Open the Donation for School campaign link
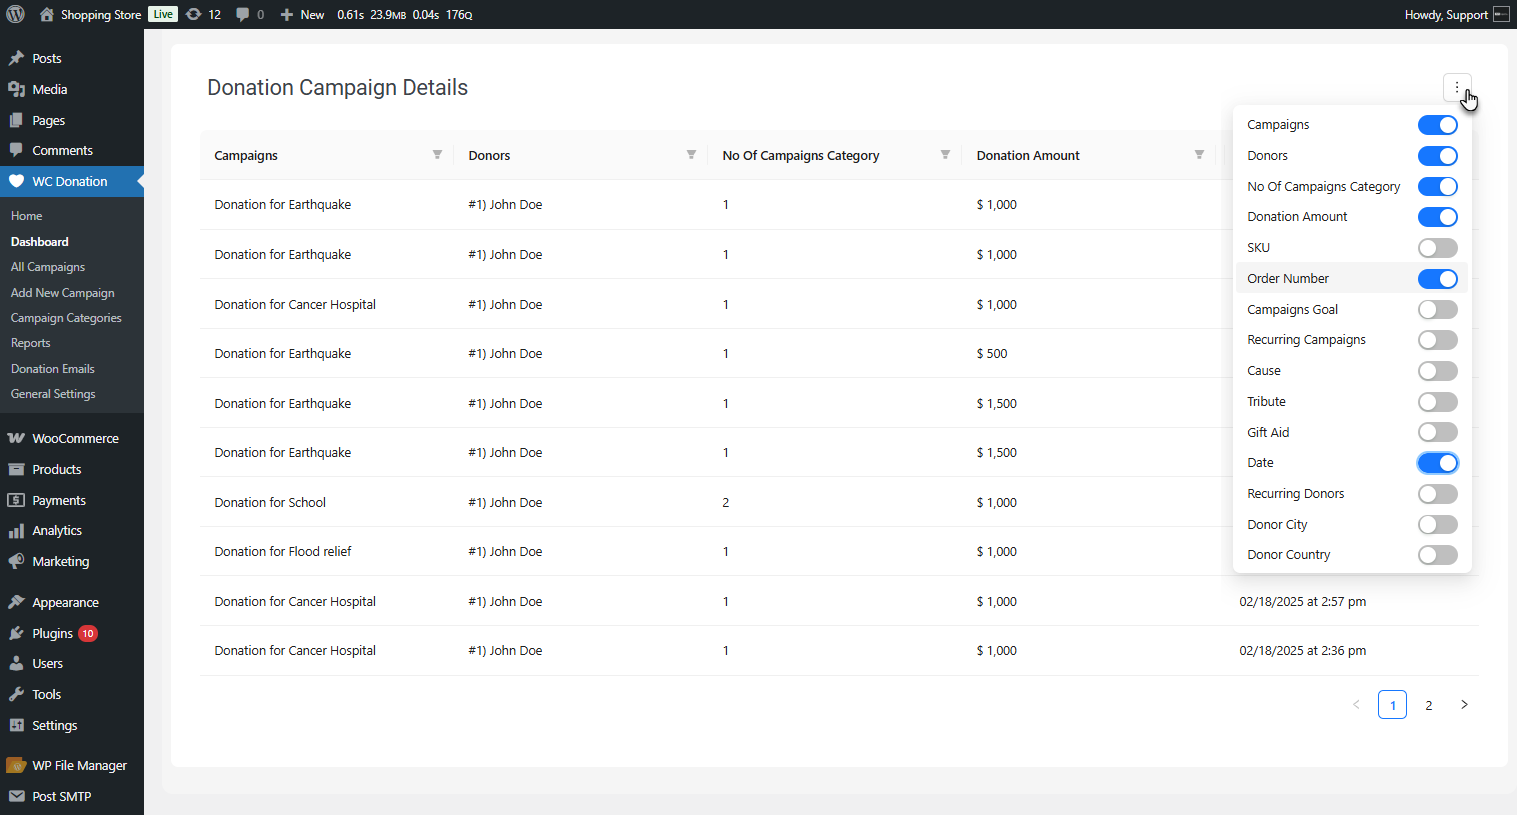1517x815 pixels. click(x=269, y=501)
